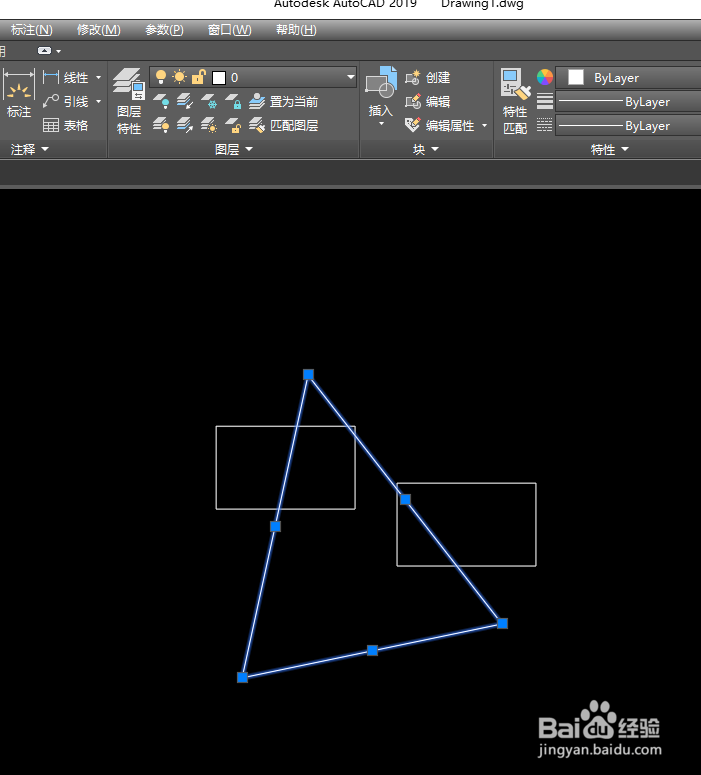Expand the 图层 panel
This screenshot has height=775, width=701.
coord(234,149)
